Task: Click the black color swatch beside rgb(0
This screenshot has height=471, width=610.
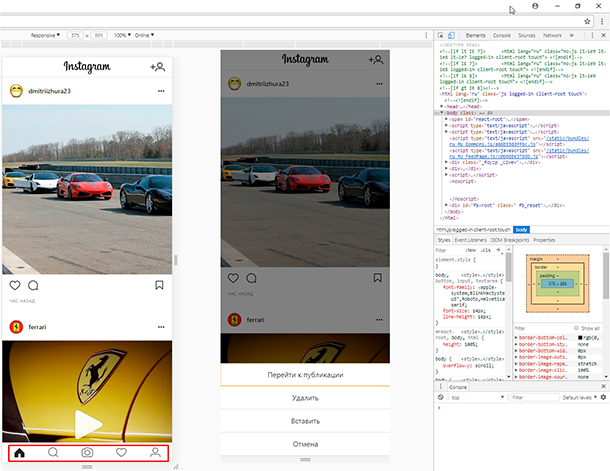Action: [x=580, y=338]
